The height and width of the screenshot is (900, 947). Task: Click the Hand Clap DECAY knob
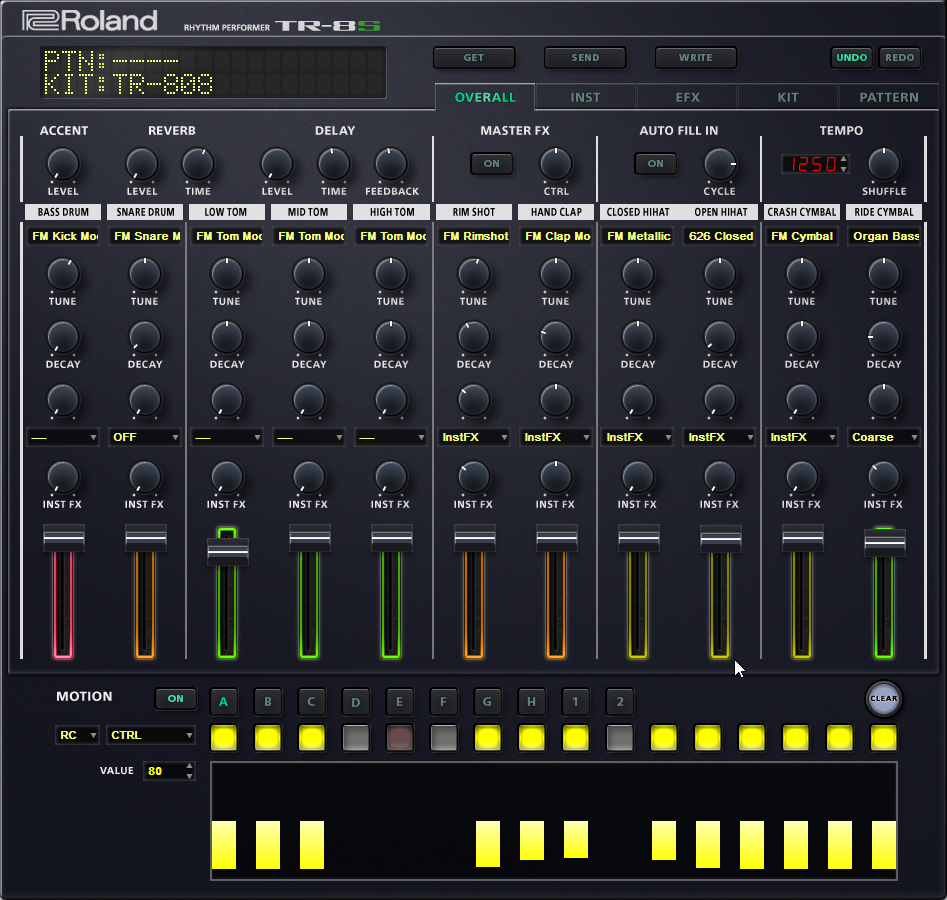click(556, 338)
